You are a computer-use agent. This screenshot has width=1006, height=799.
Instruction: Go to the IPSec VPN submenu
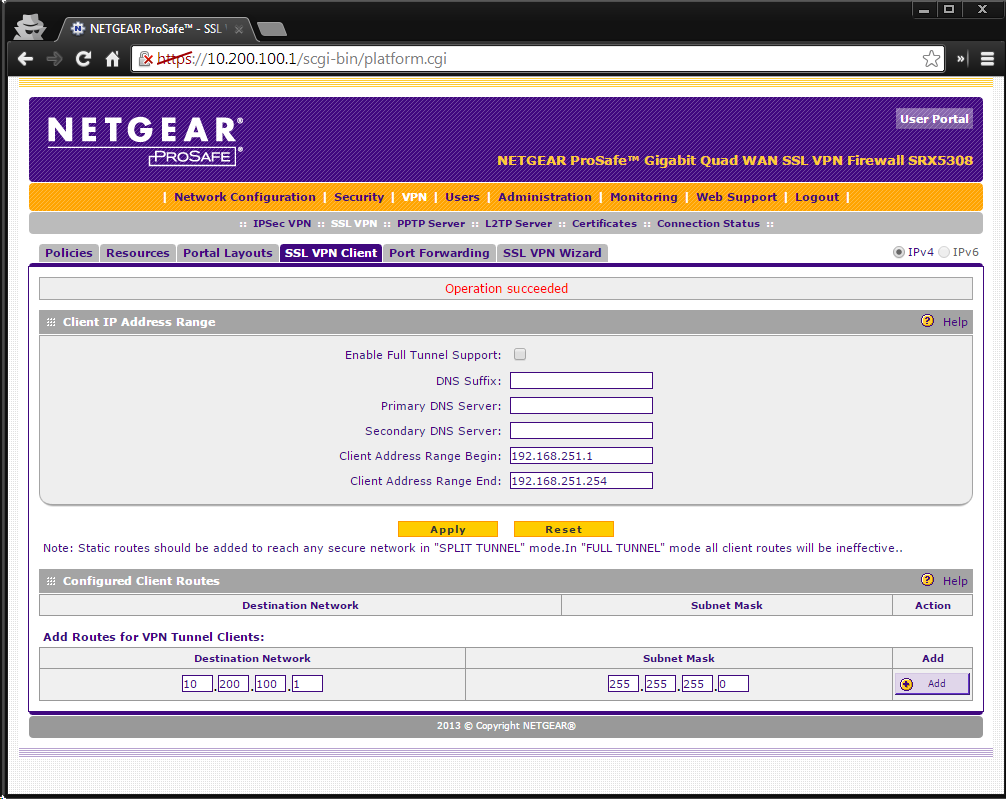tap(282, 223)
